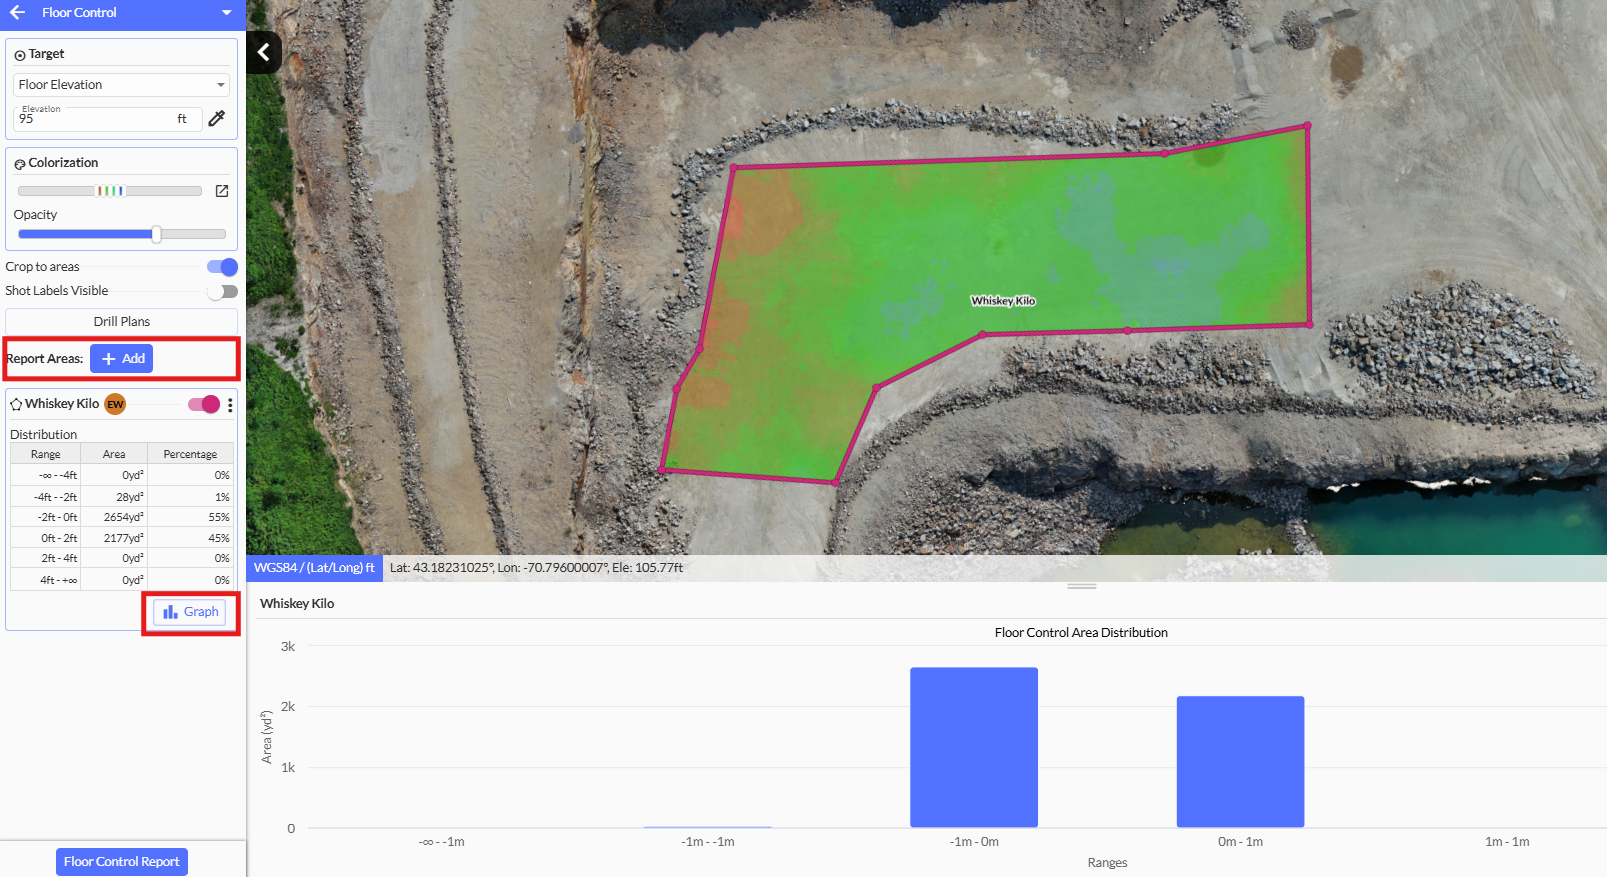Expand the Drill Plans section

click(121, 322)
